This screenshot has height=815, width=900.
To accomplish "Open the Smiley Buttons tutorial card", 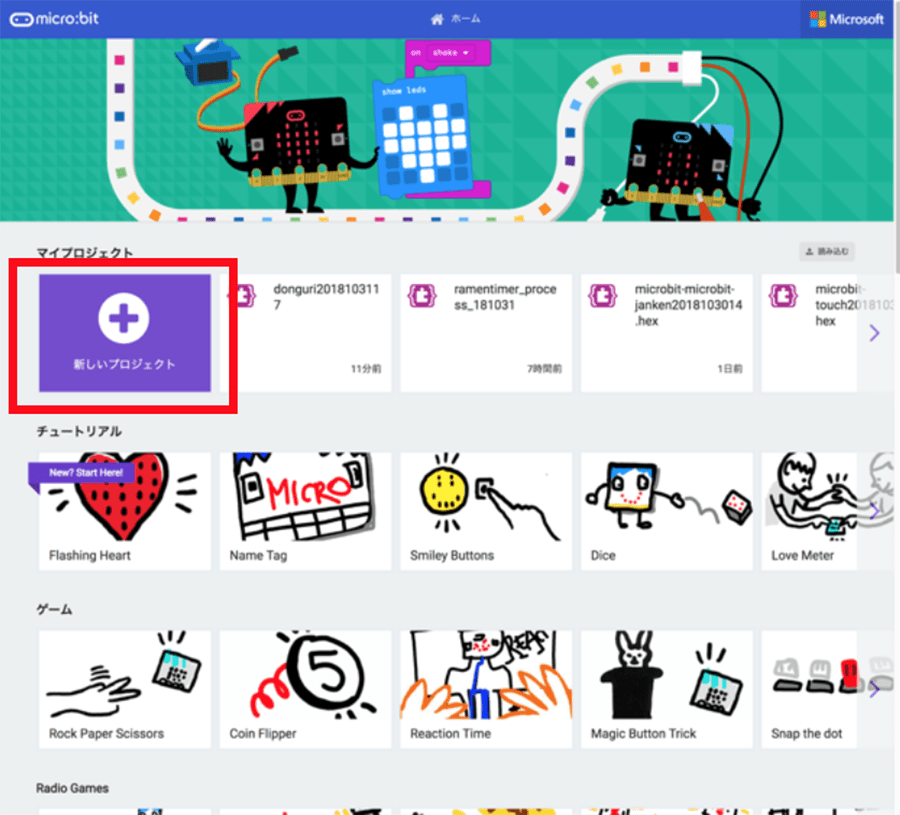I will pyautogui.click(x=486, y=511).
